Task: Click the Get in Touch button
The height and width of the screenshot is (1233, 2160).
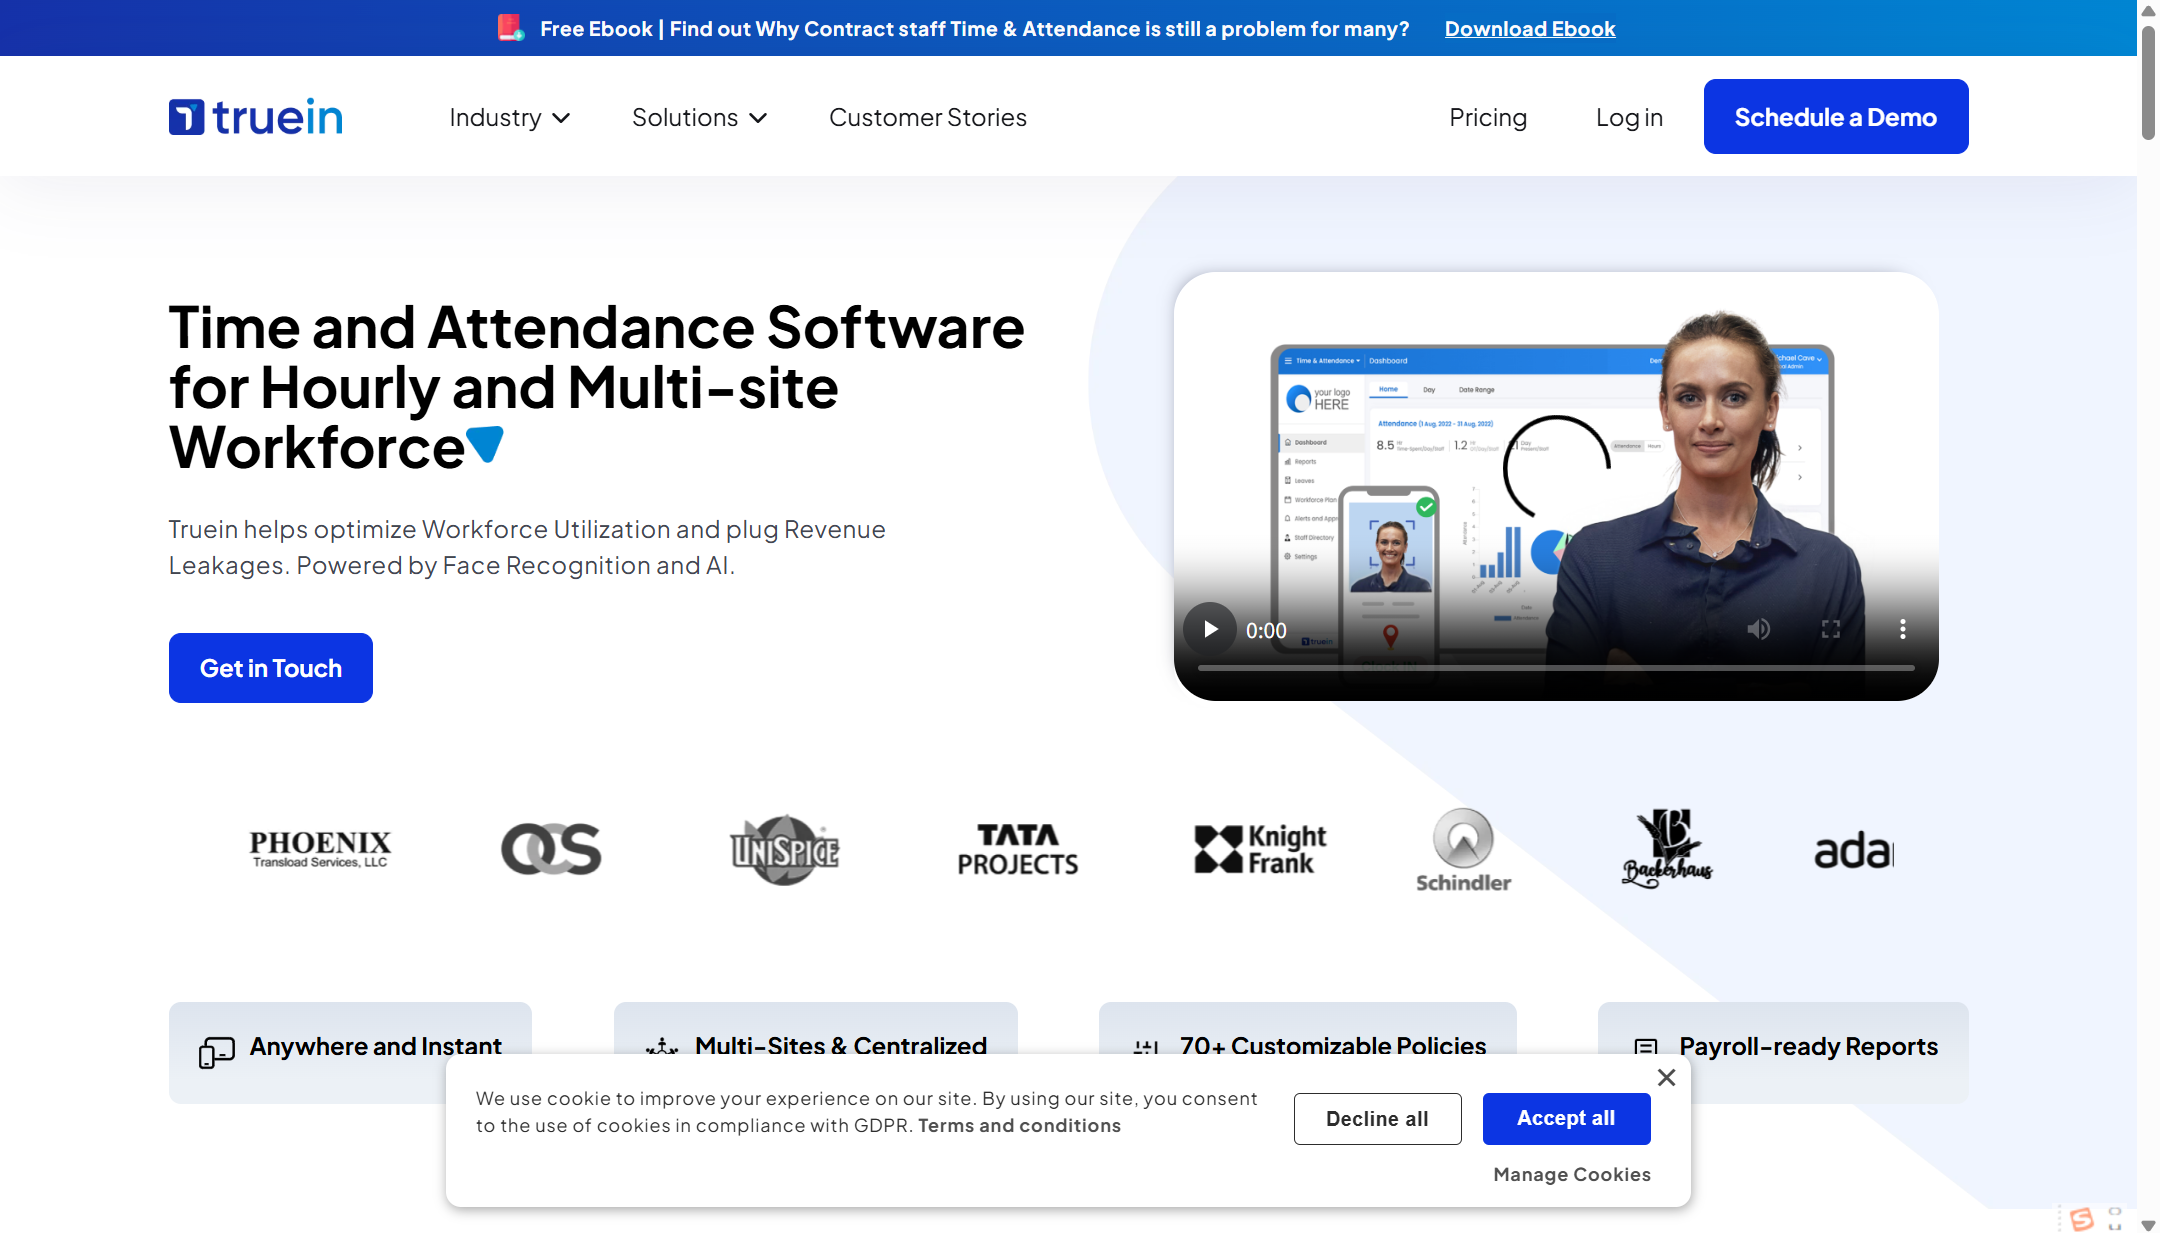Action: 271,668
